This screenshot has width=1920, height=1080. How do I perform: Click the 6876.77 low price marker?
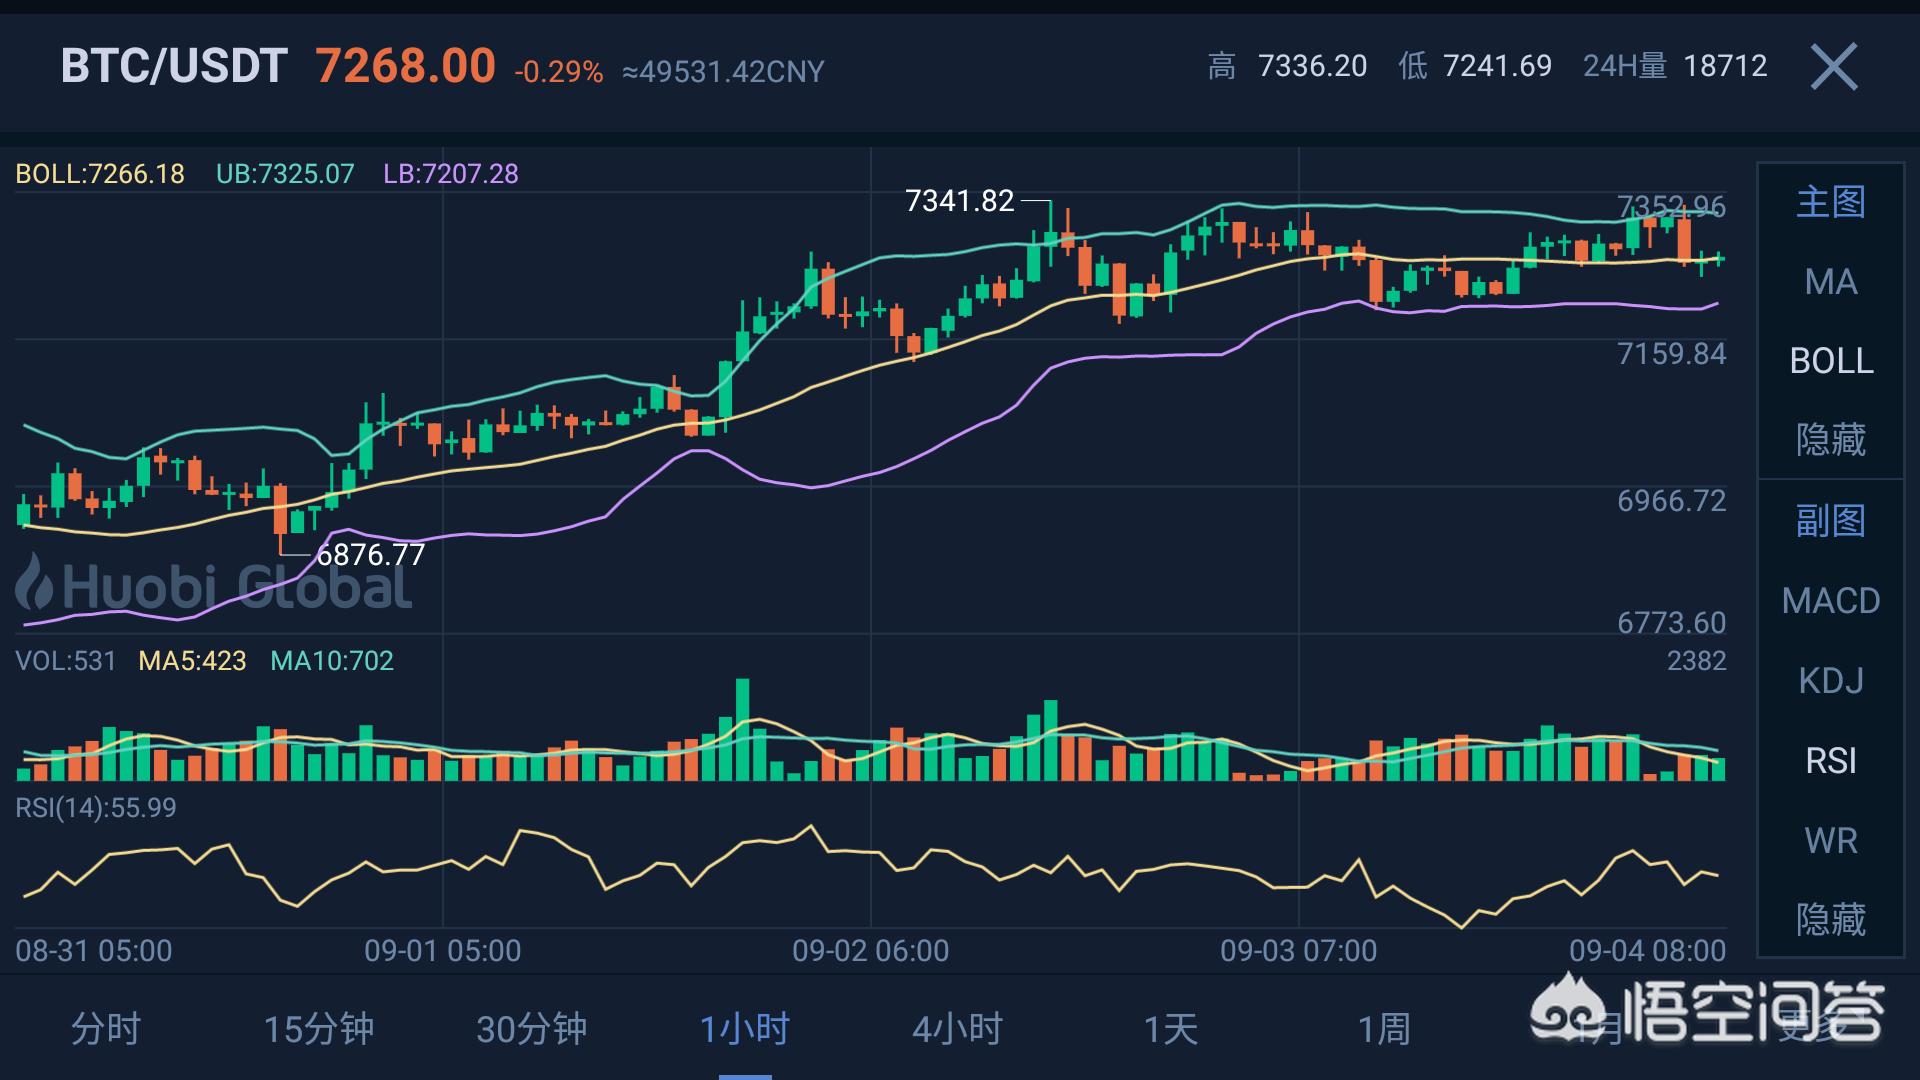(x=370, y=555)
